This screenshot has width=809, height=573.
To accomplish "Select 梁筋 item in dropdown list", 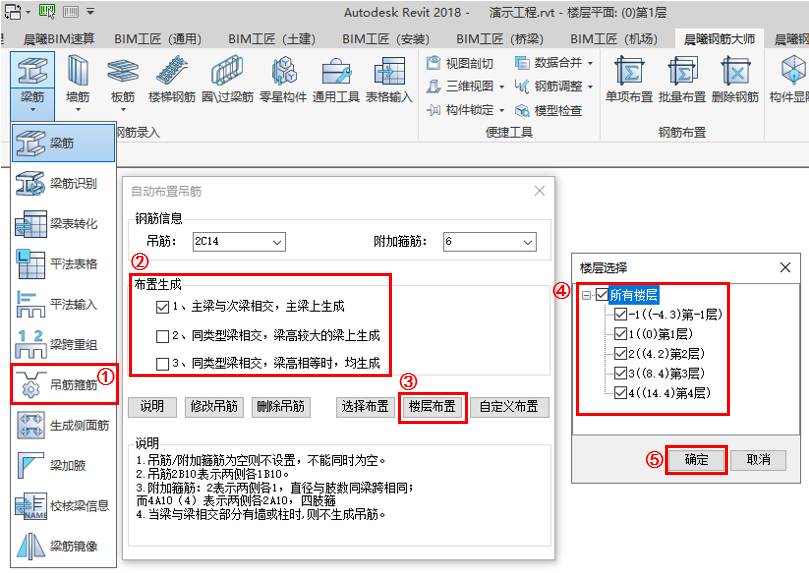I will tap(63, 143).
